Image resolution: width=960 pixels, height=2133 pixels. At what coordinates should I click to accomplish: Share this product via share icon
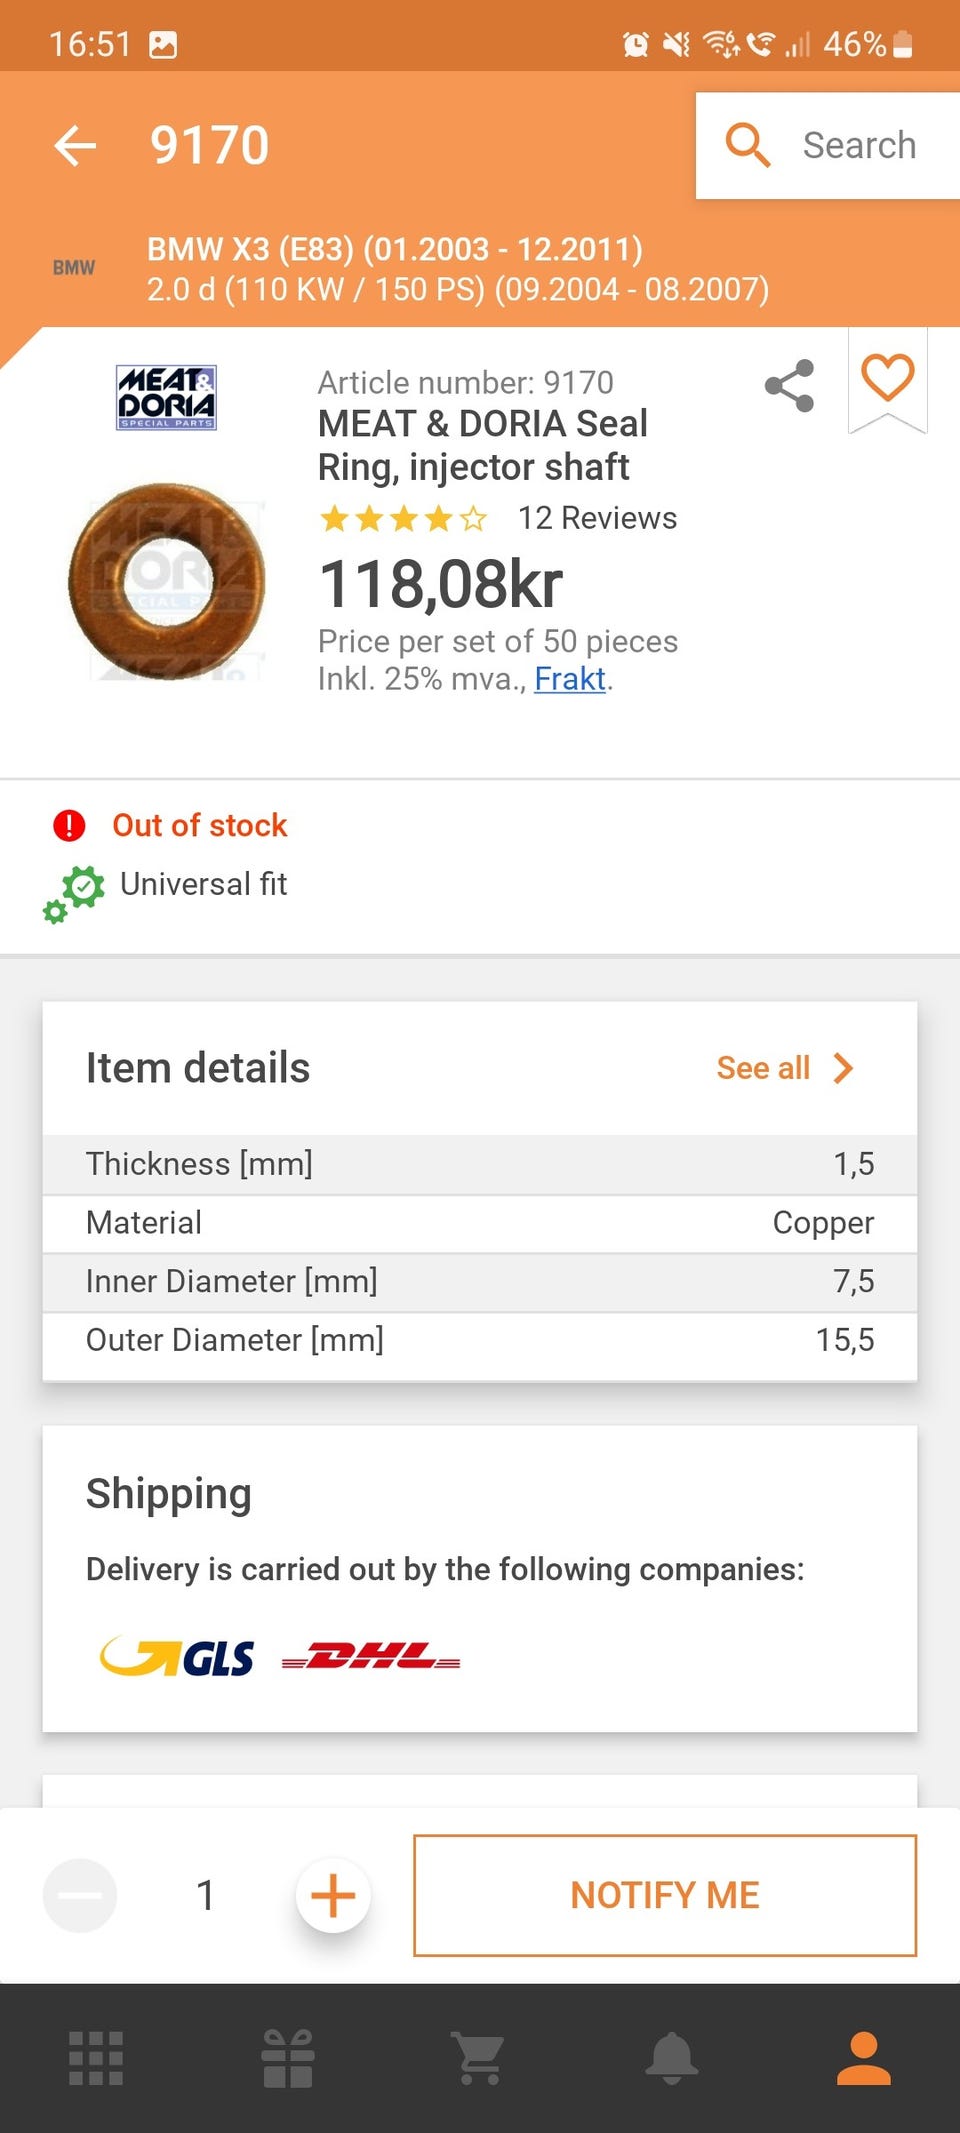789,386
